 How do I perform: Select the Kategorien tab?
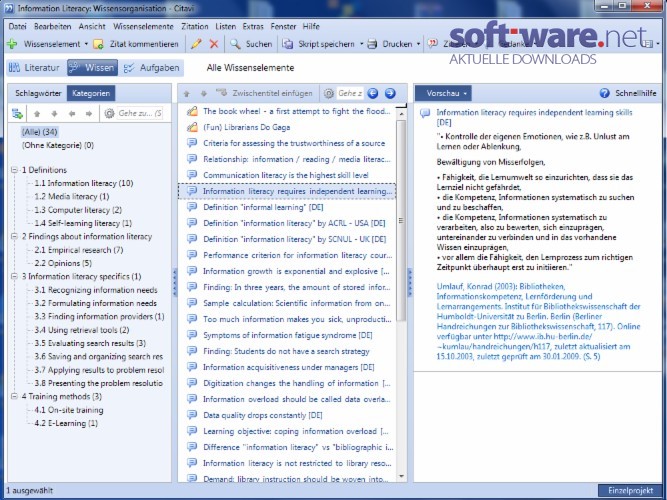[x=91, y=93]
